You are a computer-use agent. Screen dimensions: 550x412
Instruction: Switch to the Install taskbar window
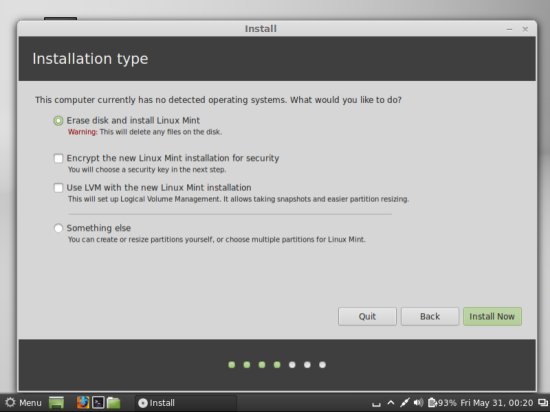click(x=186, y=403)
